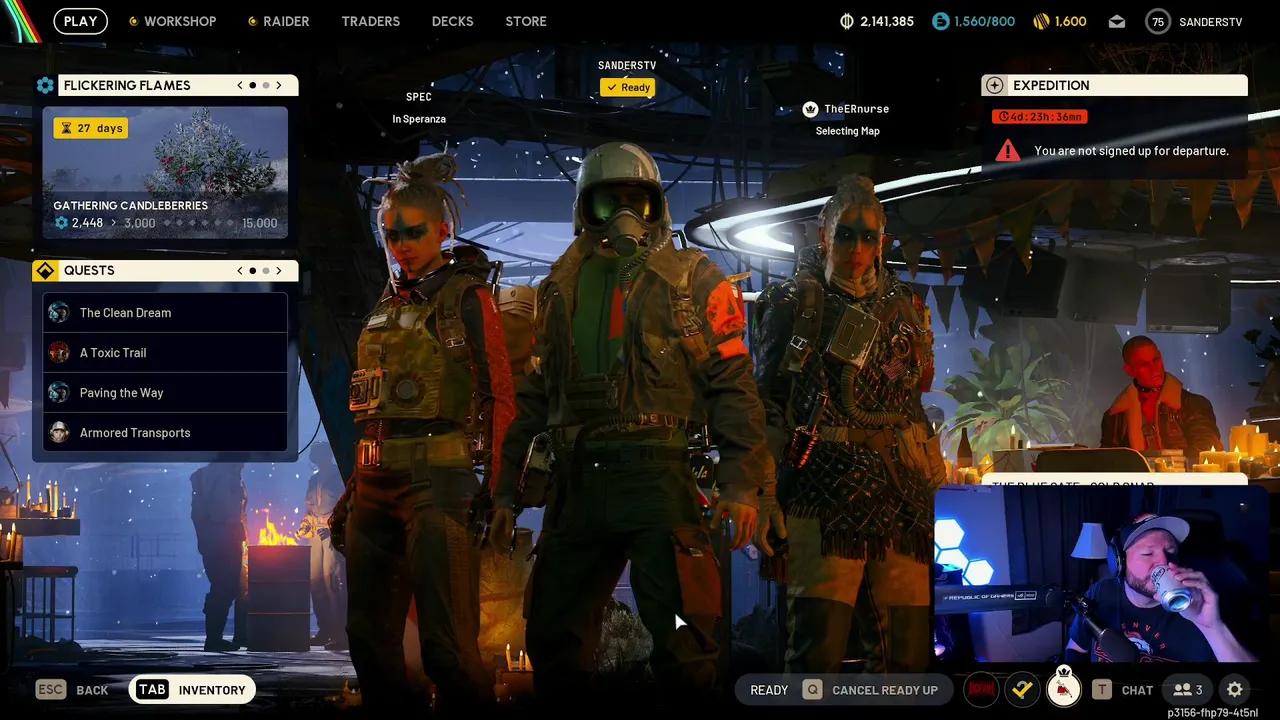Go to previous Quests page arrow
1280x720 pixels.
tap(240, 271)
